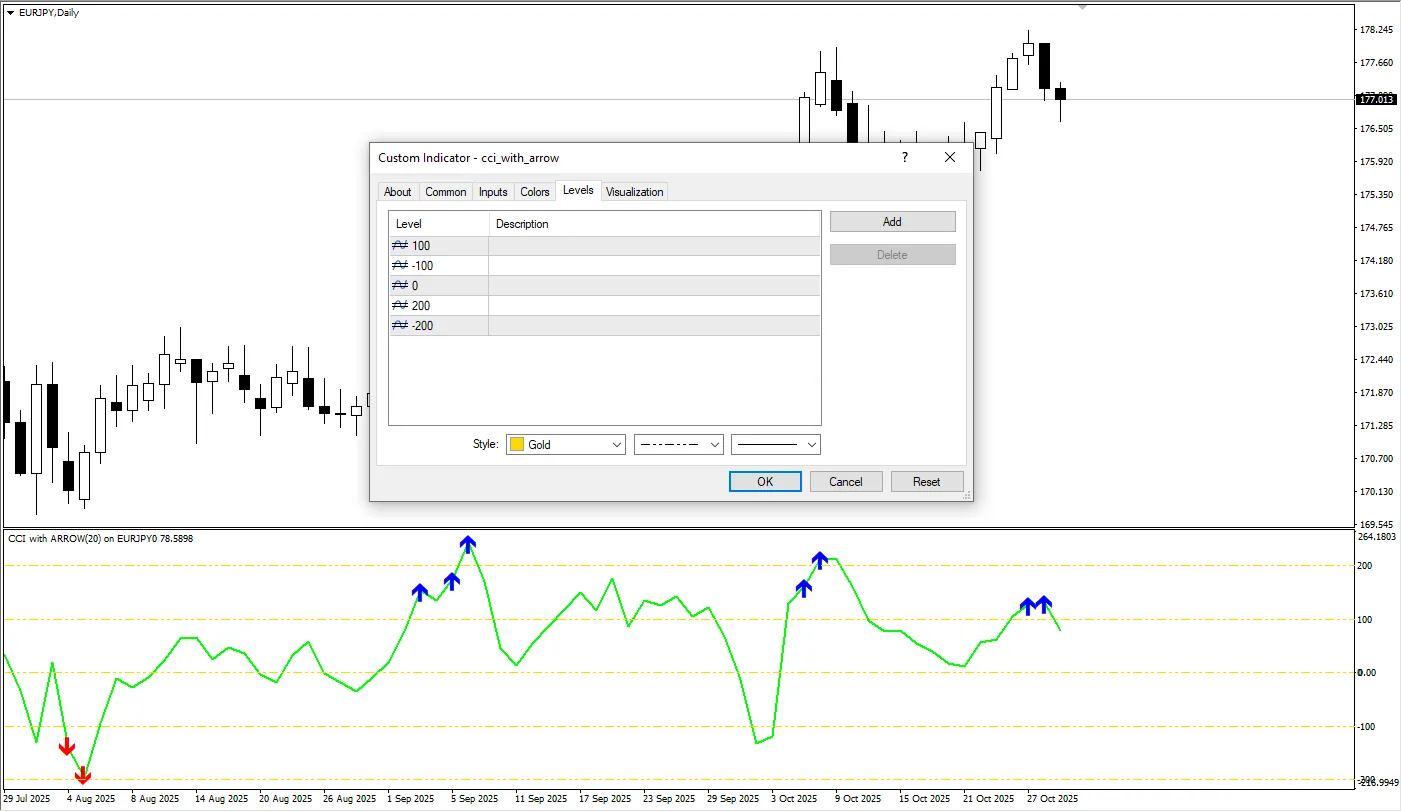Click the level icon beside the 100 entry
1401x812 pixels.
click(x=400, y=246)
